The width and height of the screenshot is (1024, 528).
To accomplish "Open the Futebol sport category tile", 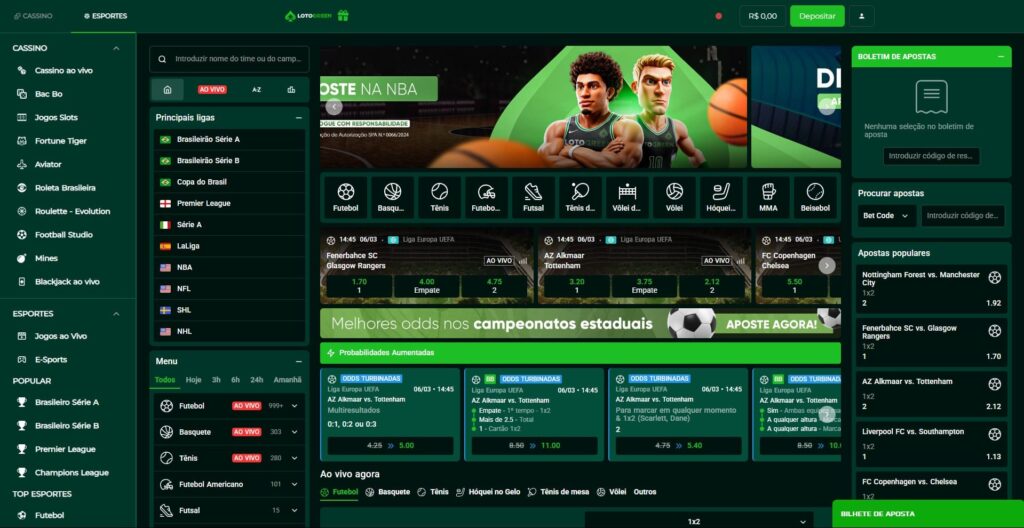I will click(345, 197).
